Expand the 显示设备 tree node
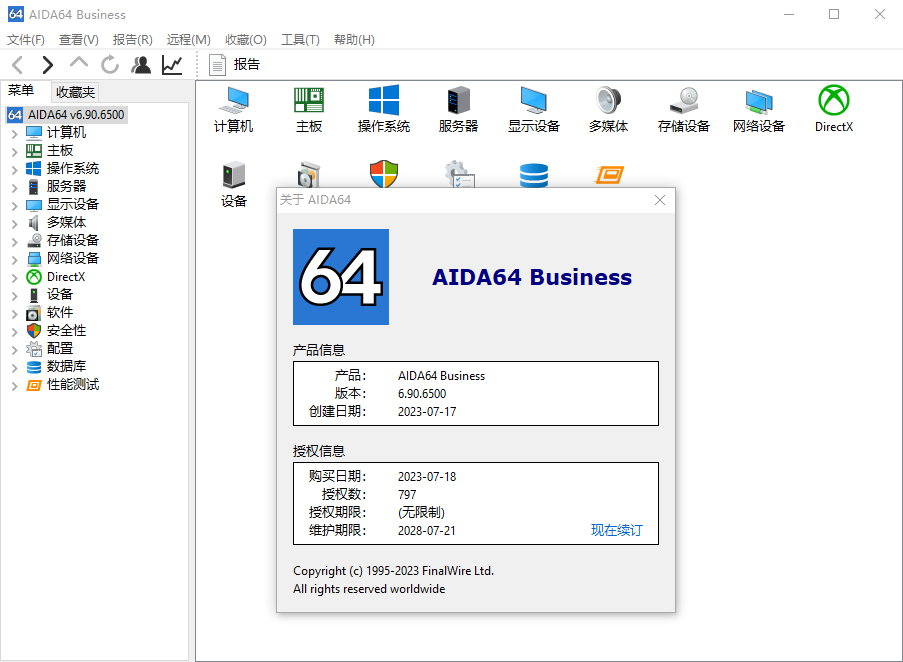 click(x=15, y=205)
